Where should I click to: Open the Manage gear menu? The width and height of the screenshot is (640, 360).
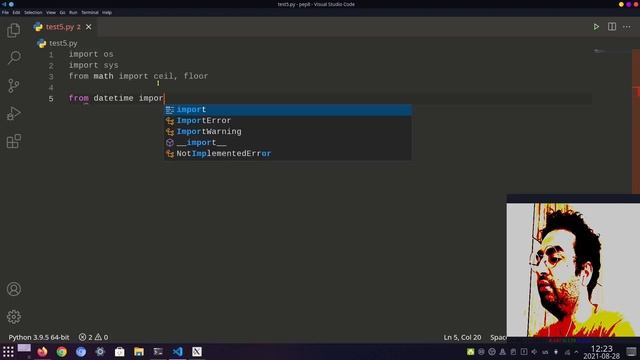[13, 317]
